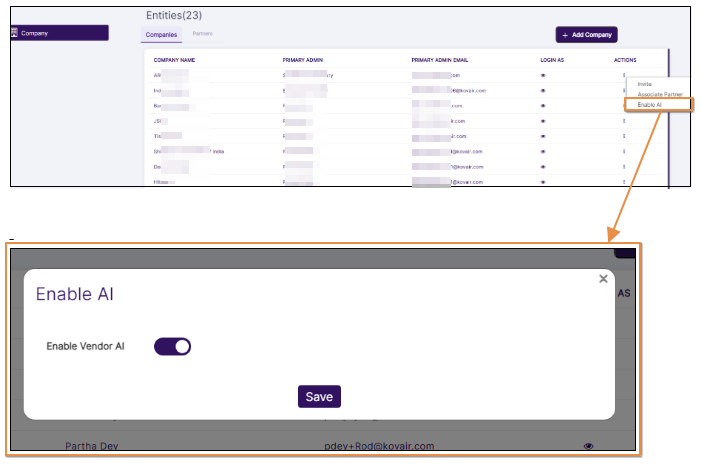
Task: Click the Login As eye for the India row
Action: (x=543, y=152)
